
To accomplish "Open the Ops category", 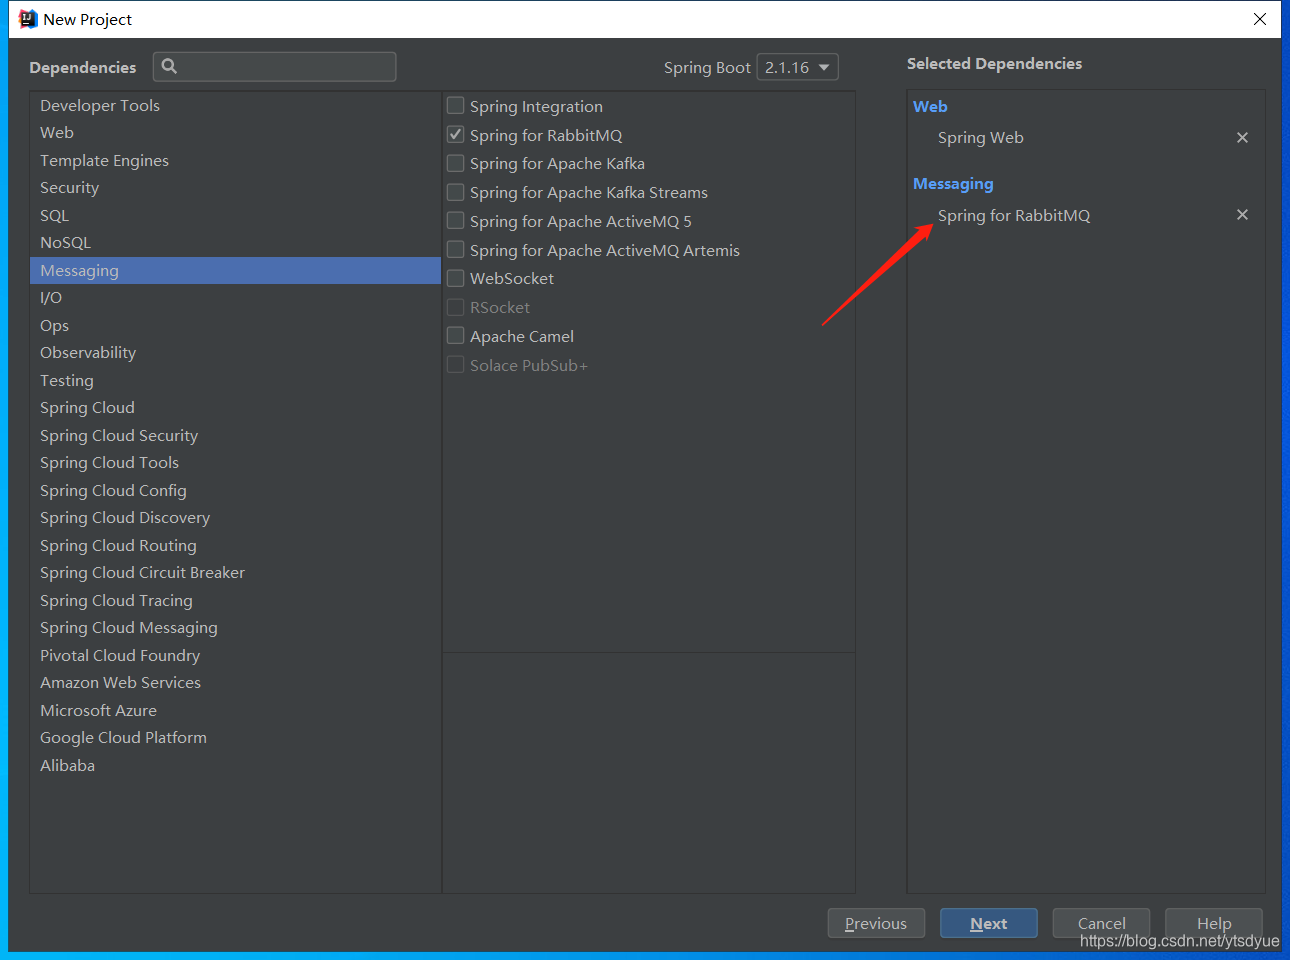I will point(235,325).
